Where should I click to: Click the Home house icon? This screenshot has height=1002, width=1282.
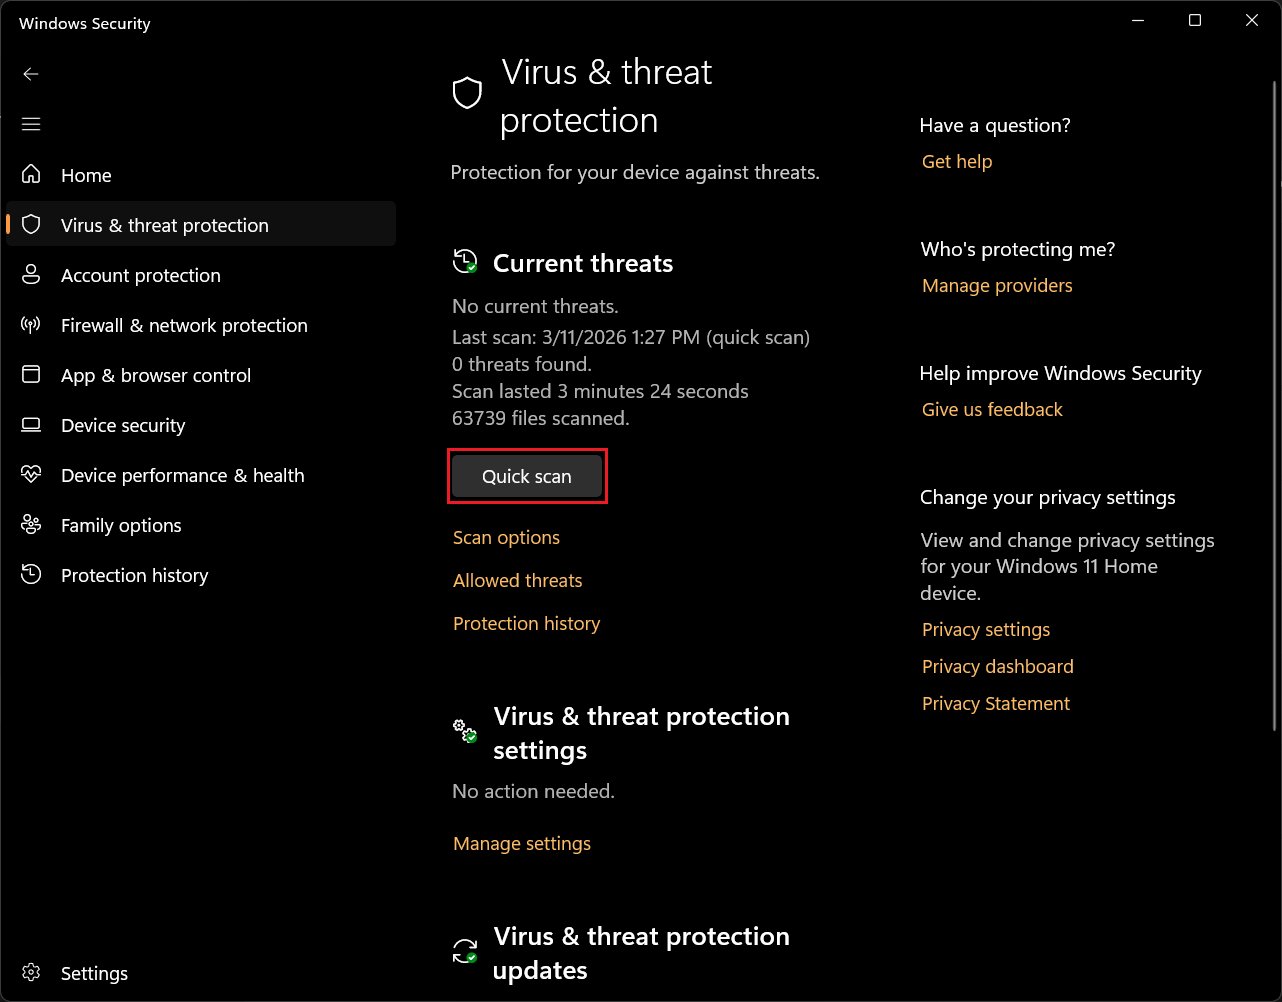coord(31,175)
